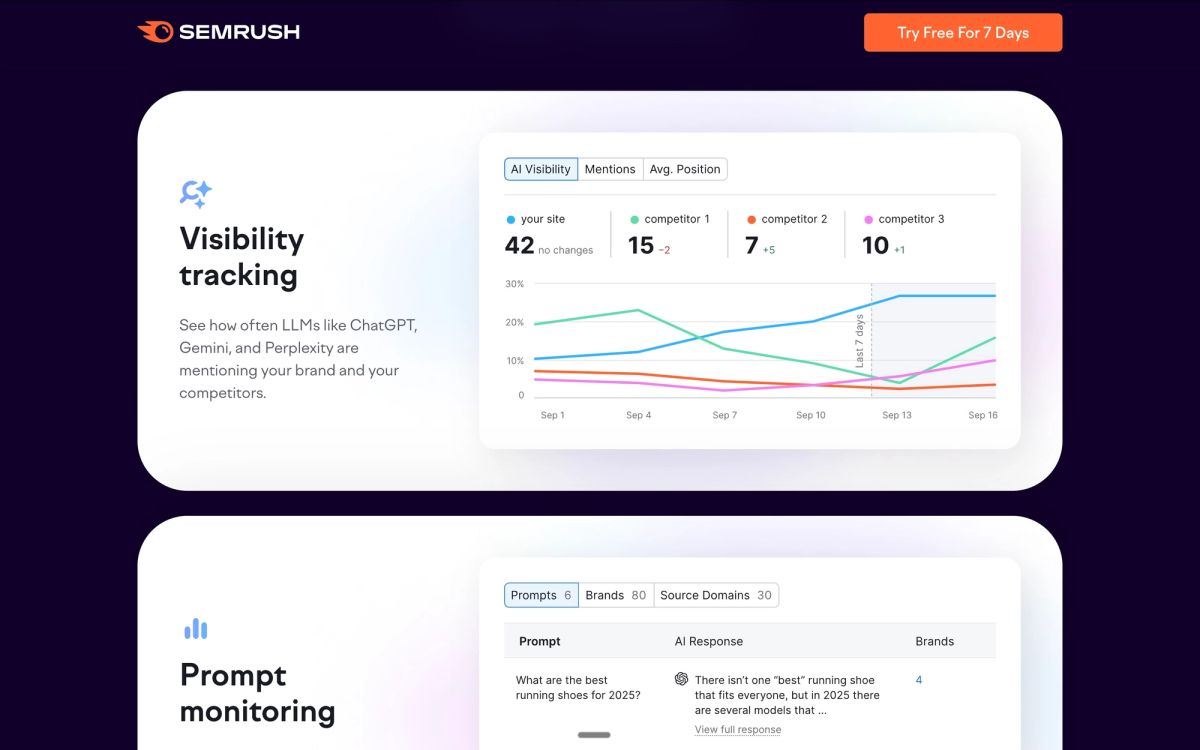Viewport: 1200px width, 750px height.
Task: Click Try Free For 7 Days button
Action: click(963, 32)
